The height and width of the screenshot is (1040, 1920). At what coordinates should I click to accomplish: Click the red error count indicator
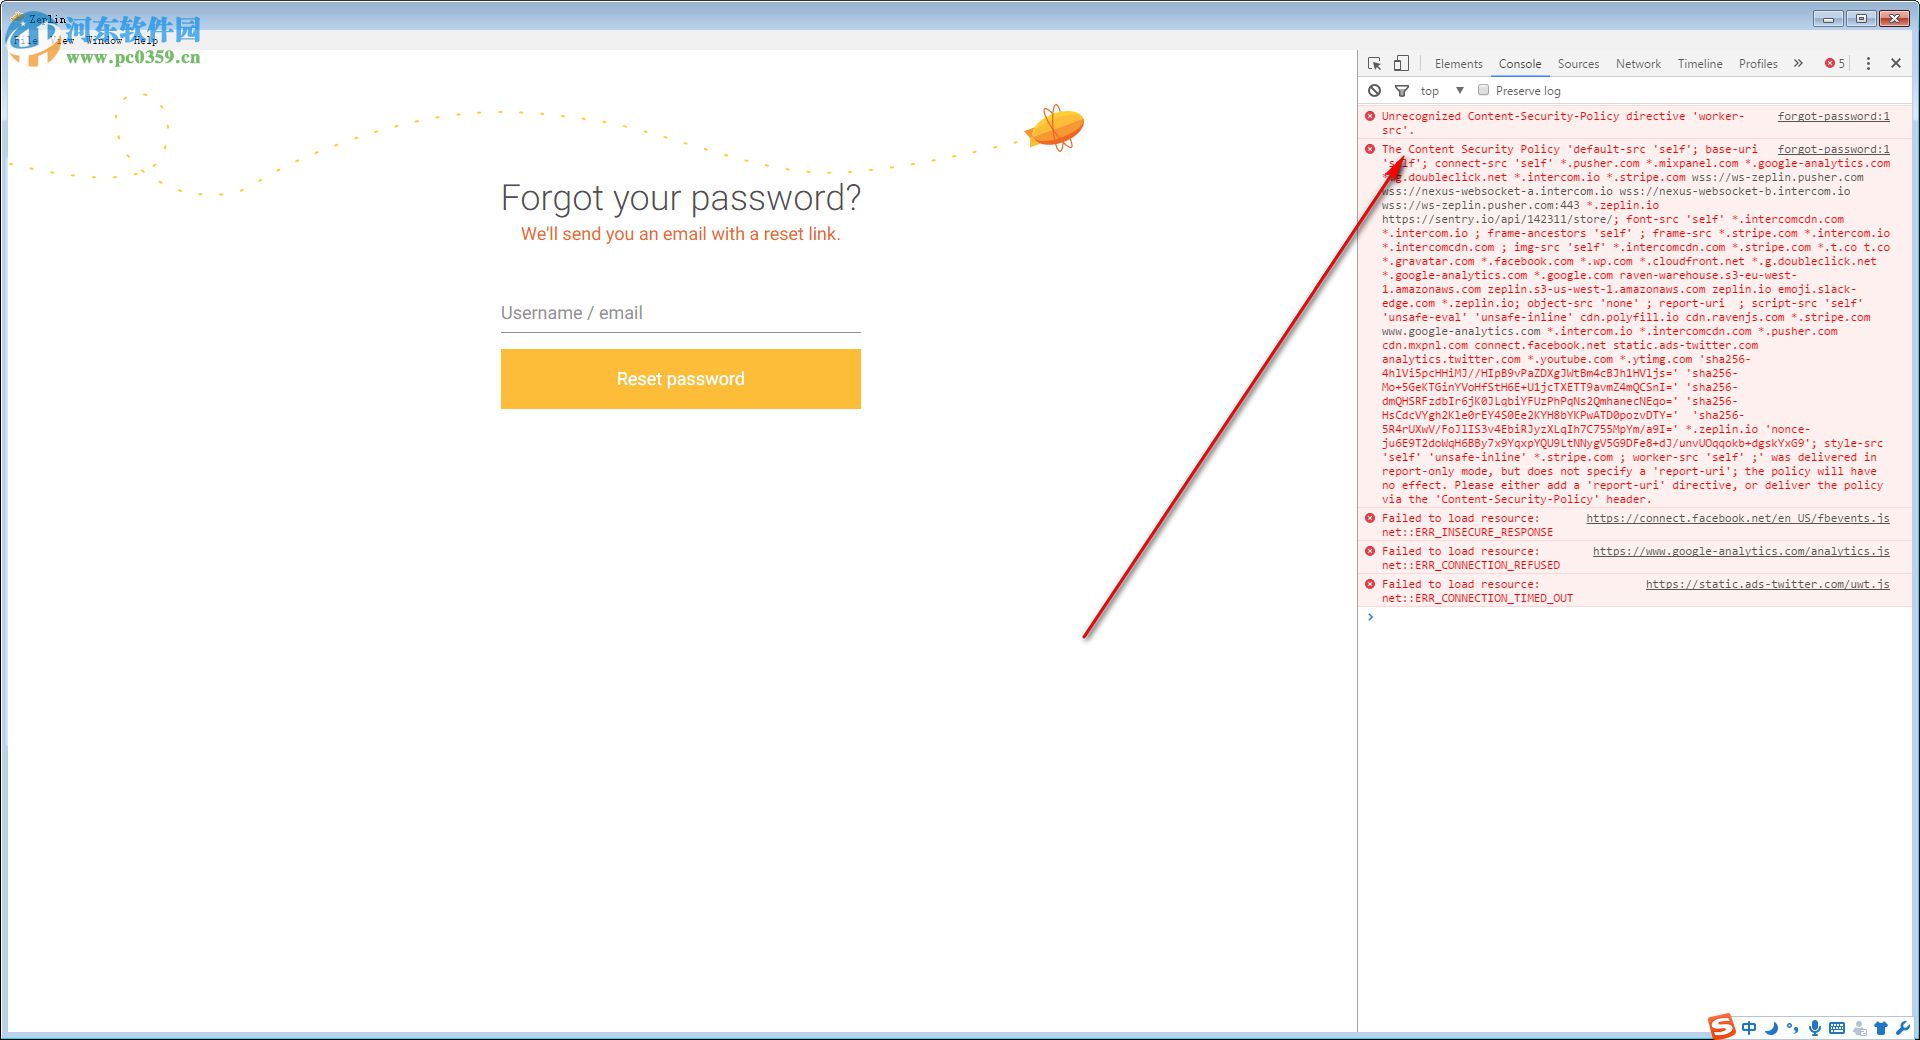1835,63
